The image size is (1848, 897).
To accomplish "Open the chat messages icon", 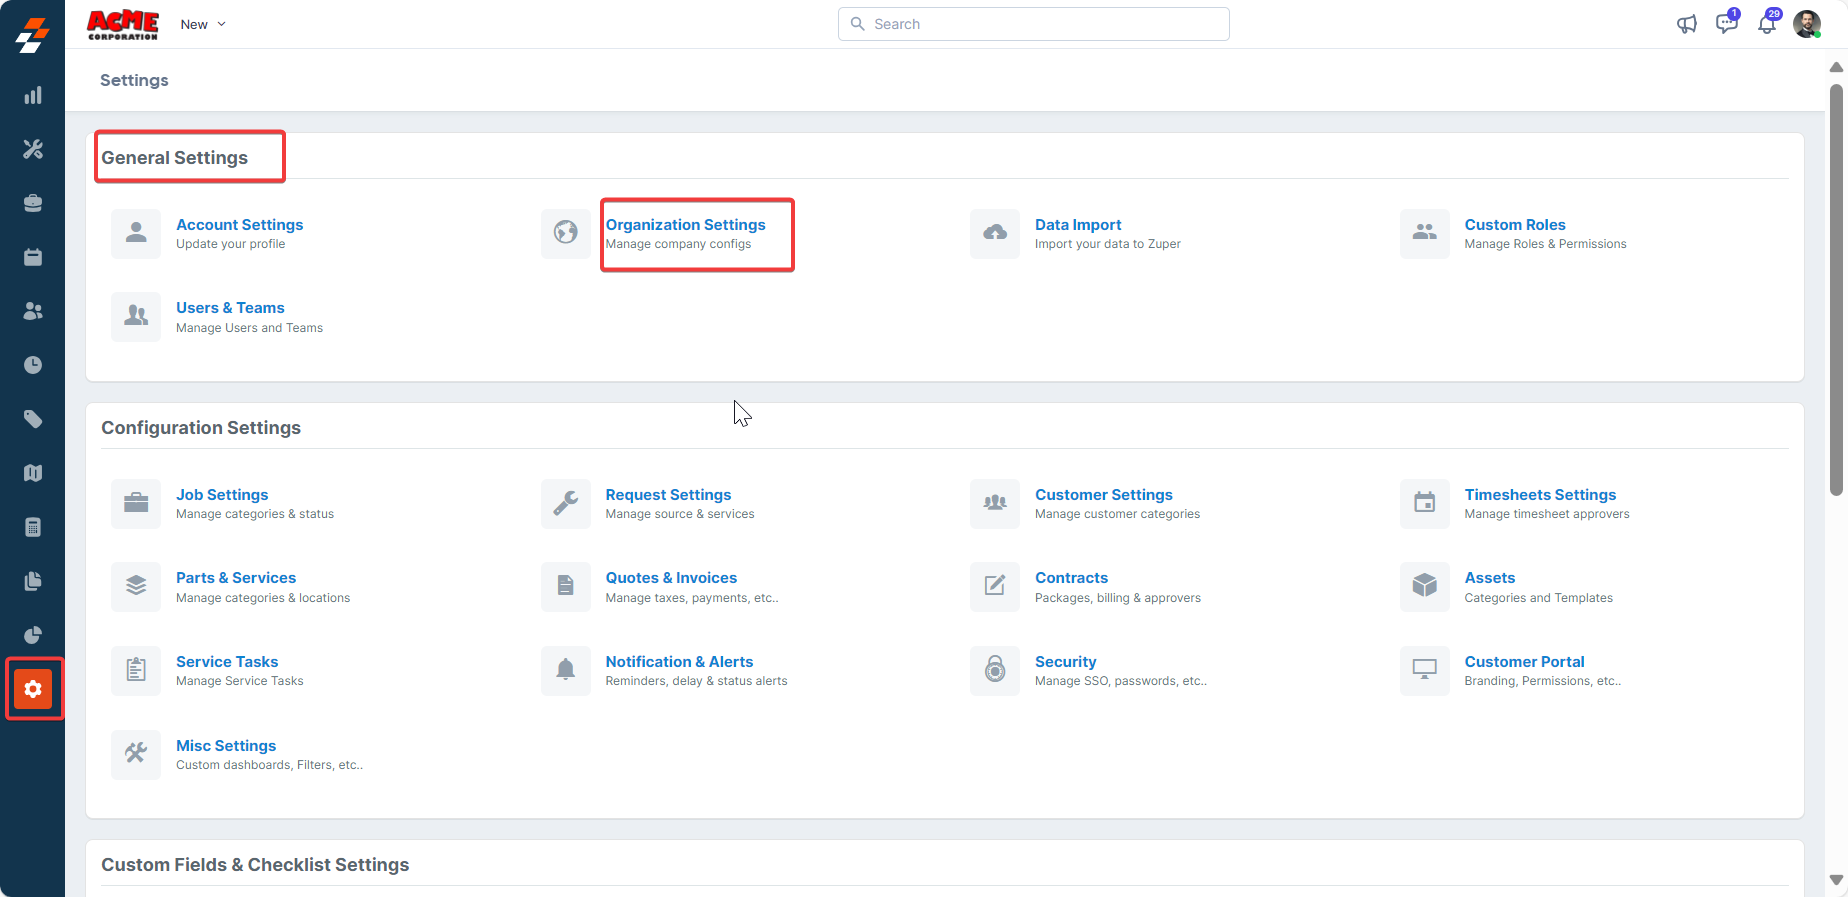I will (x=1726, y=25).
